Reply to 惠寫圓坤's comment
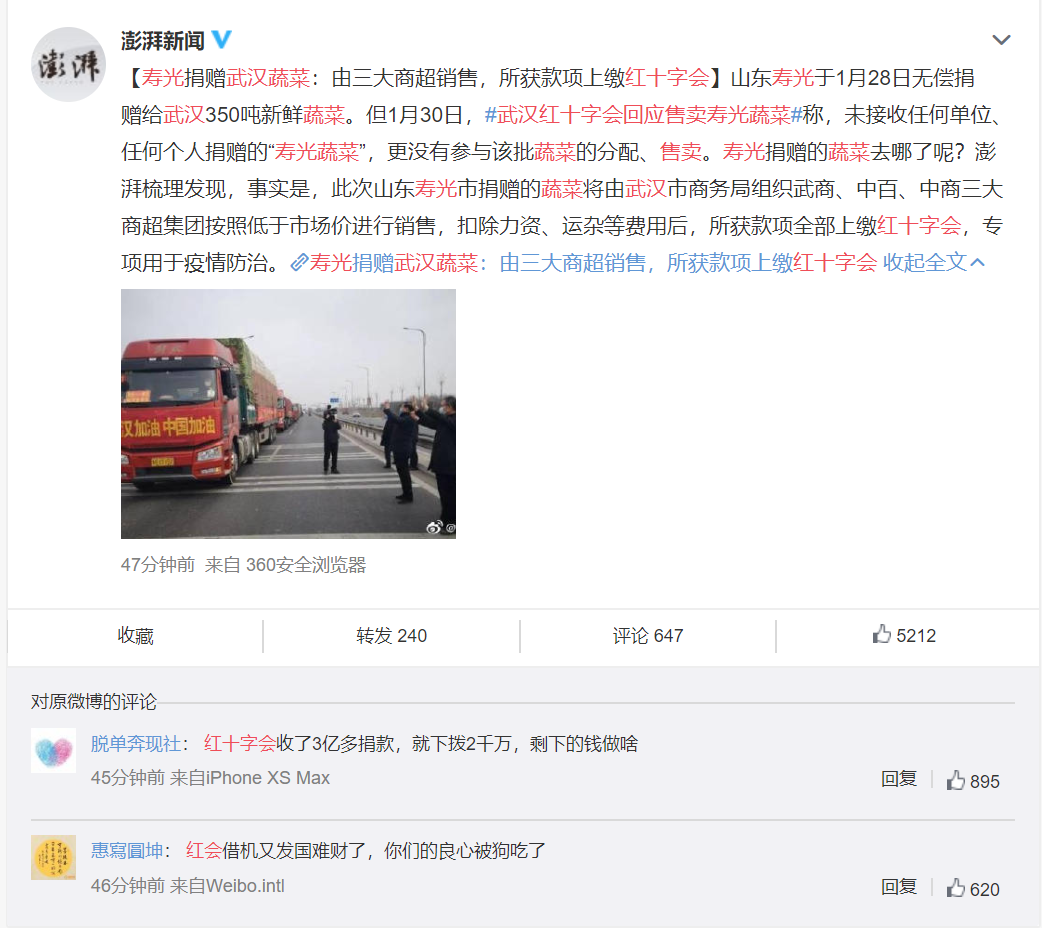This screenshot has width=1042, height=928. 898,887
